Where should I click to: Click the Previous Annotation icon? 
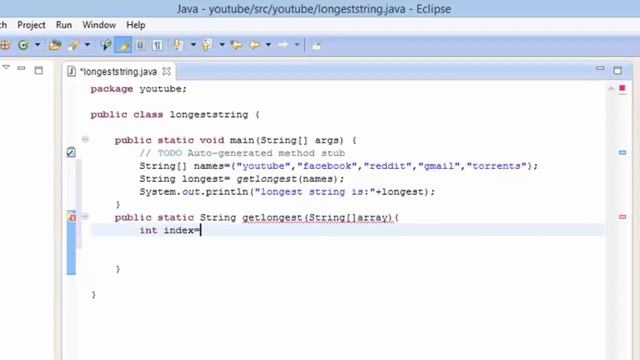[207, 44]
